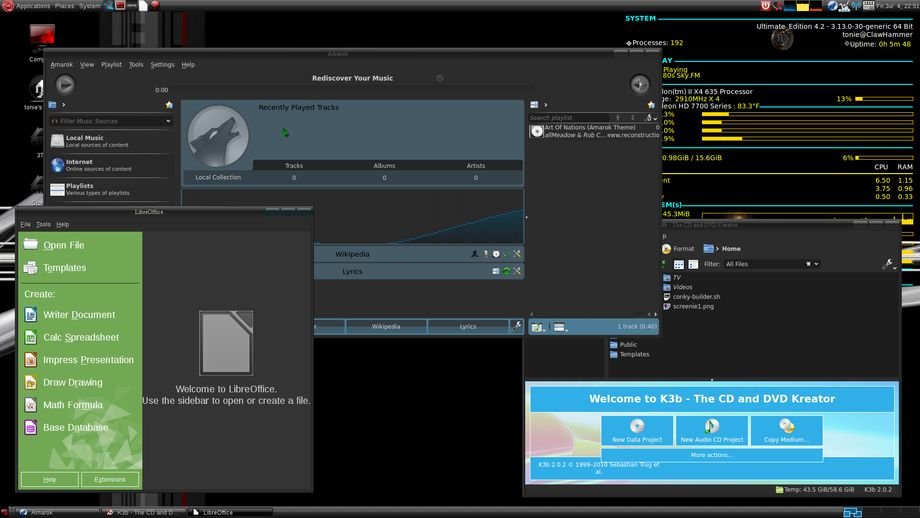Click the K3b Format disc icon
The image size is (920, 518).
click(667, 249)
